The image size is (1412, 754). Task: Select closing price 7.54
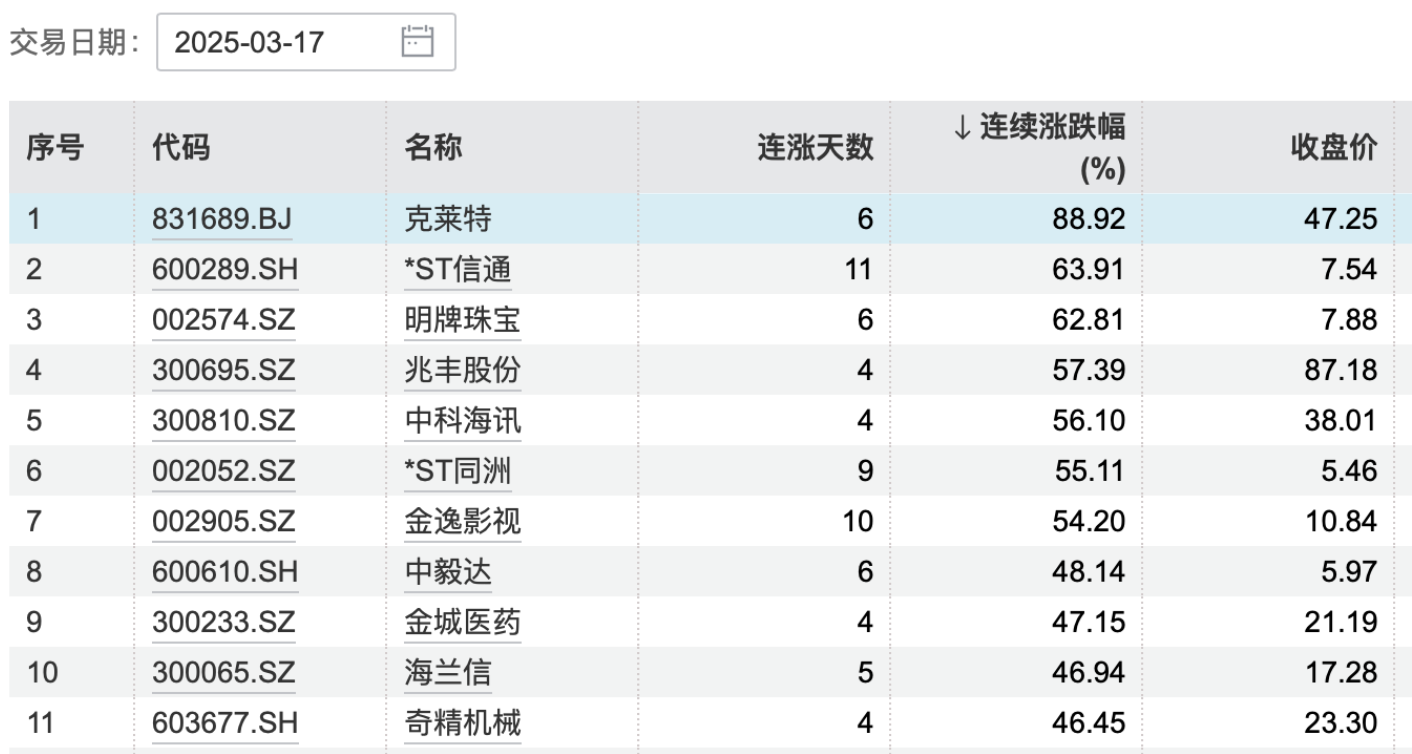[1348, 270]
